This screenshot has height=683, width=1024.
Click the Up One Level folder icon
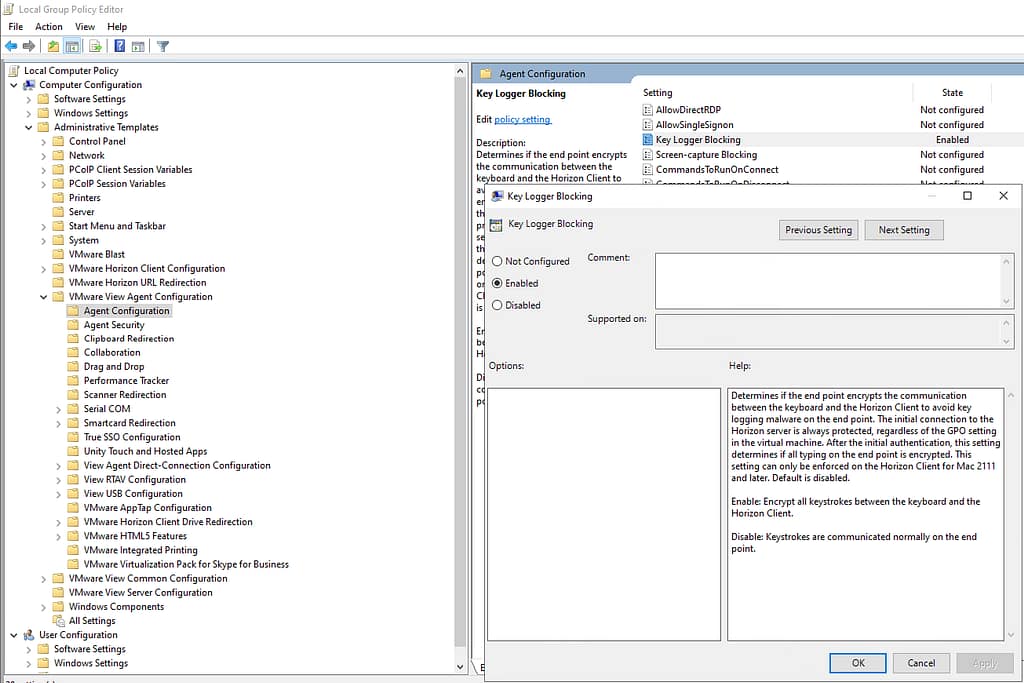point(53,46)
